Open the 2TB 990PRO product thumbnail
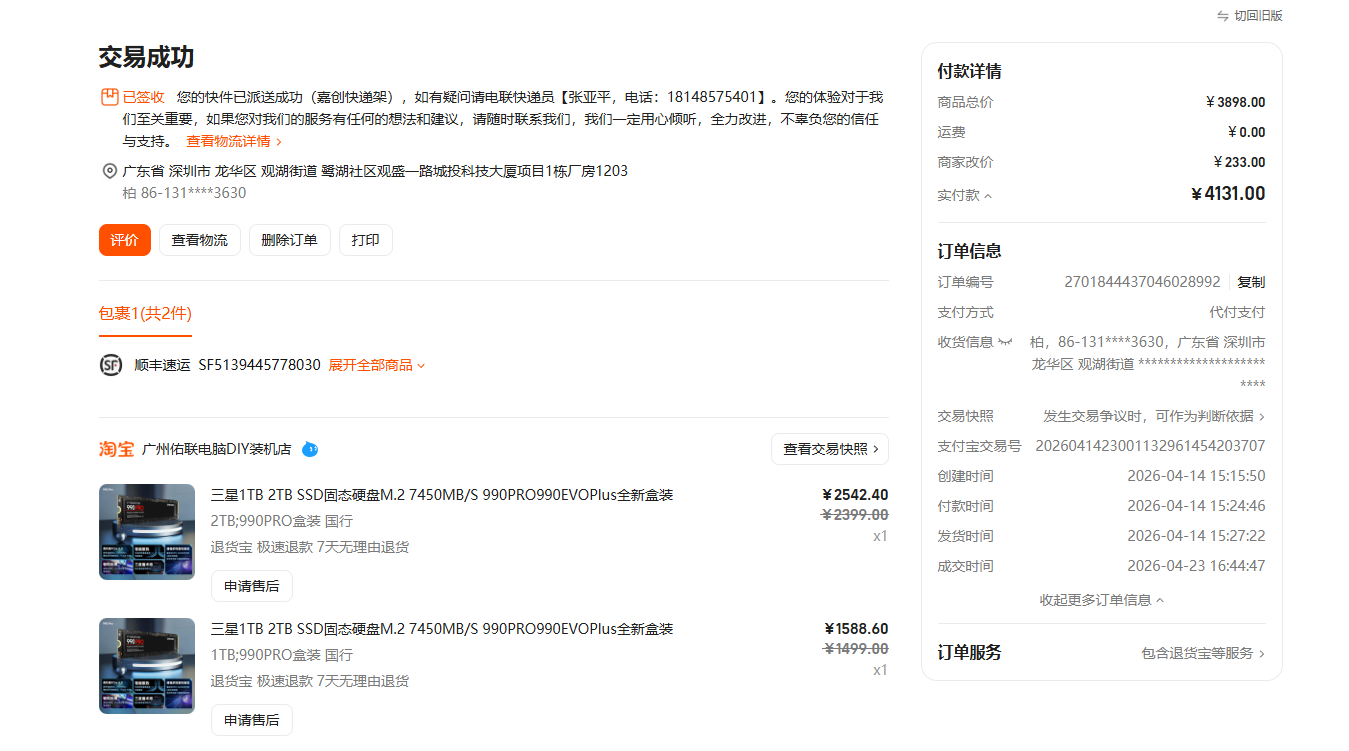 pos(146,532)
